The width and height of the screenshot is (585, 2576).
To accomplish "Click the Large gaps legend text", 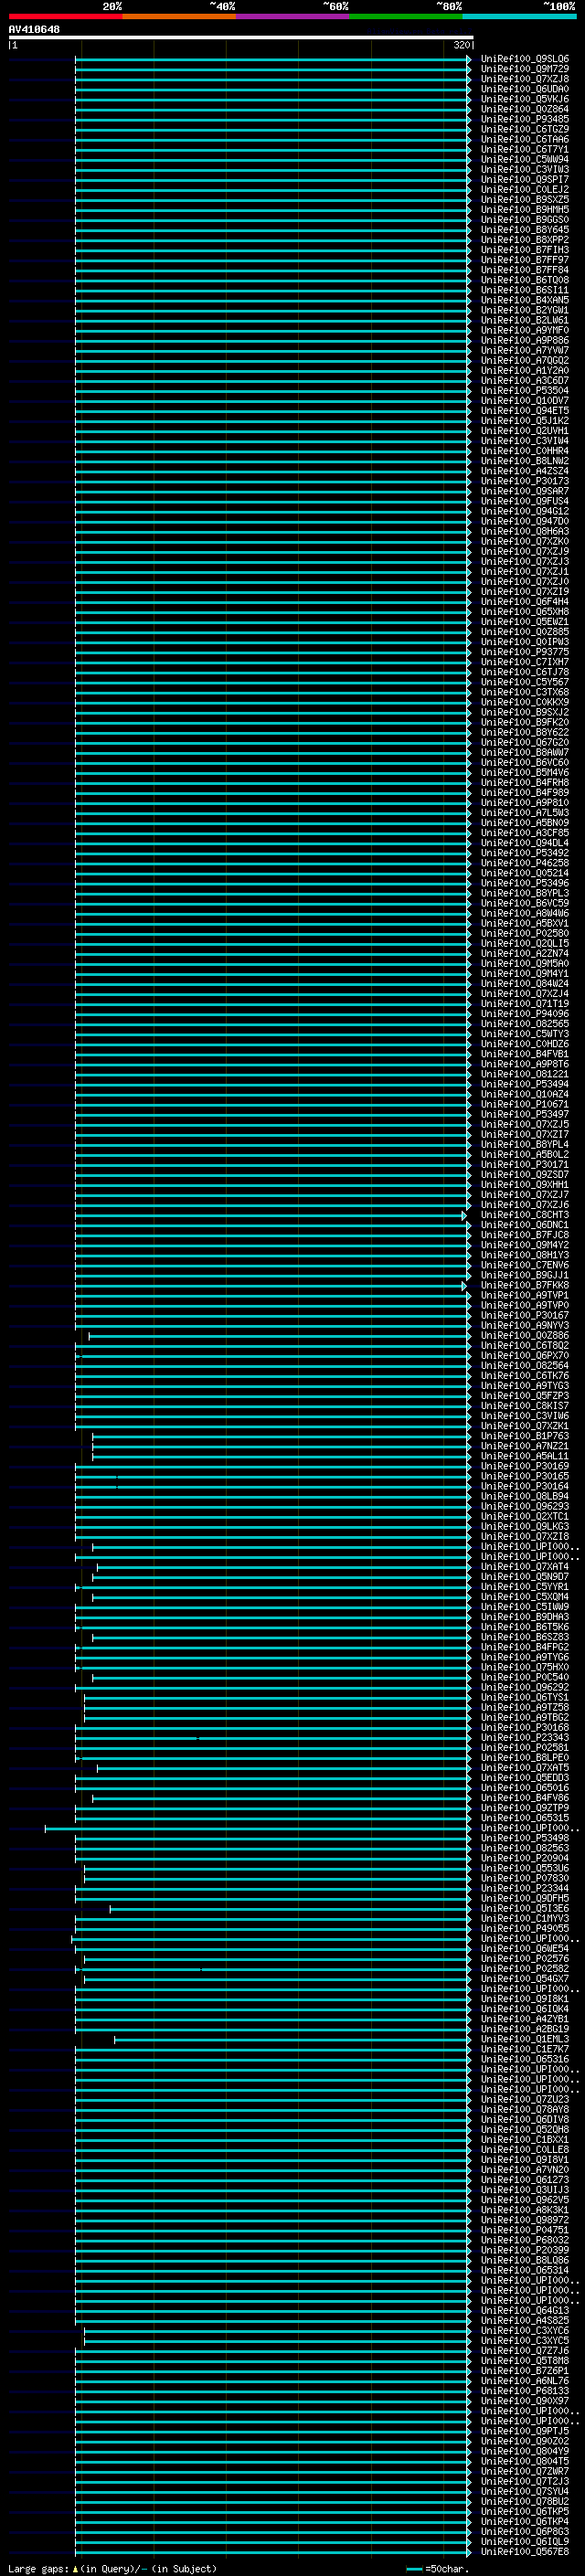I will coord(112,2569).
